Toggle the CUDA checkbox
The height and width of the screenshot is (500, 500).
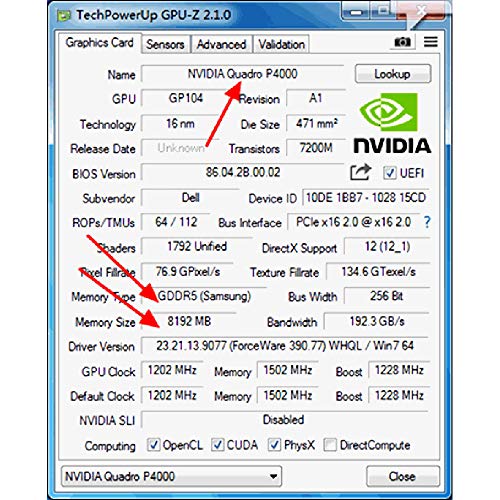coord(217,445)
